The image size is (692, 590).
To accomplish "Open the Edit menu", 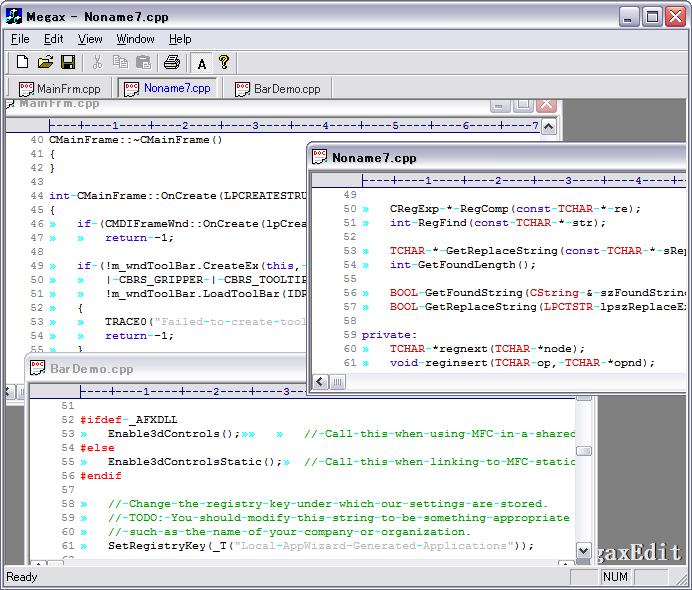I will coord(53,39).
